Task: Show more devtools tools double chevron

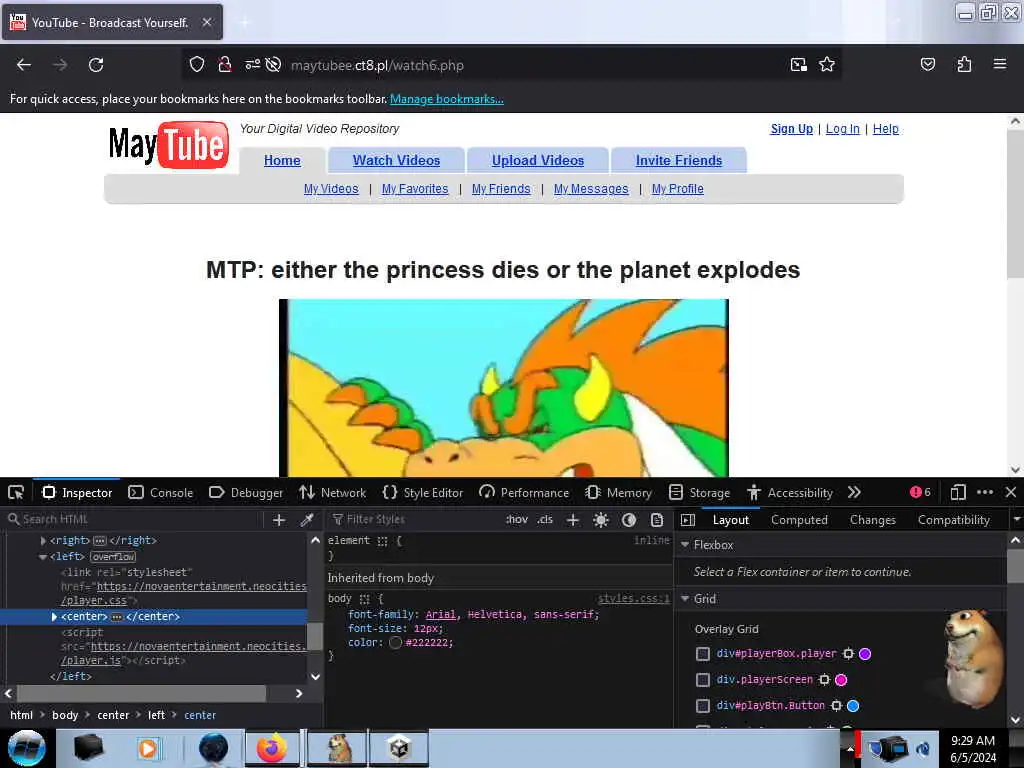Action: [x=854, y=492]
